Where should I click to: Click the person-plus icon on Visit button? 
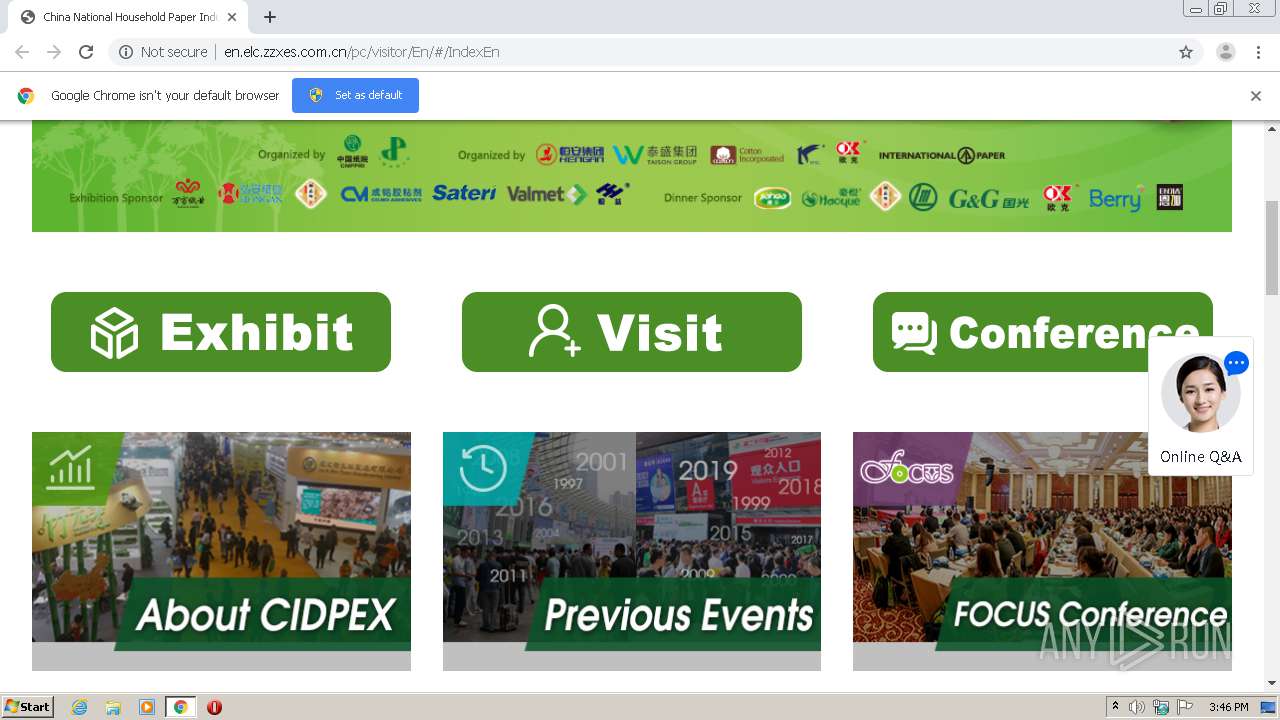(555, 332)
